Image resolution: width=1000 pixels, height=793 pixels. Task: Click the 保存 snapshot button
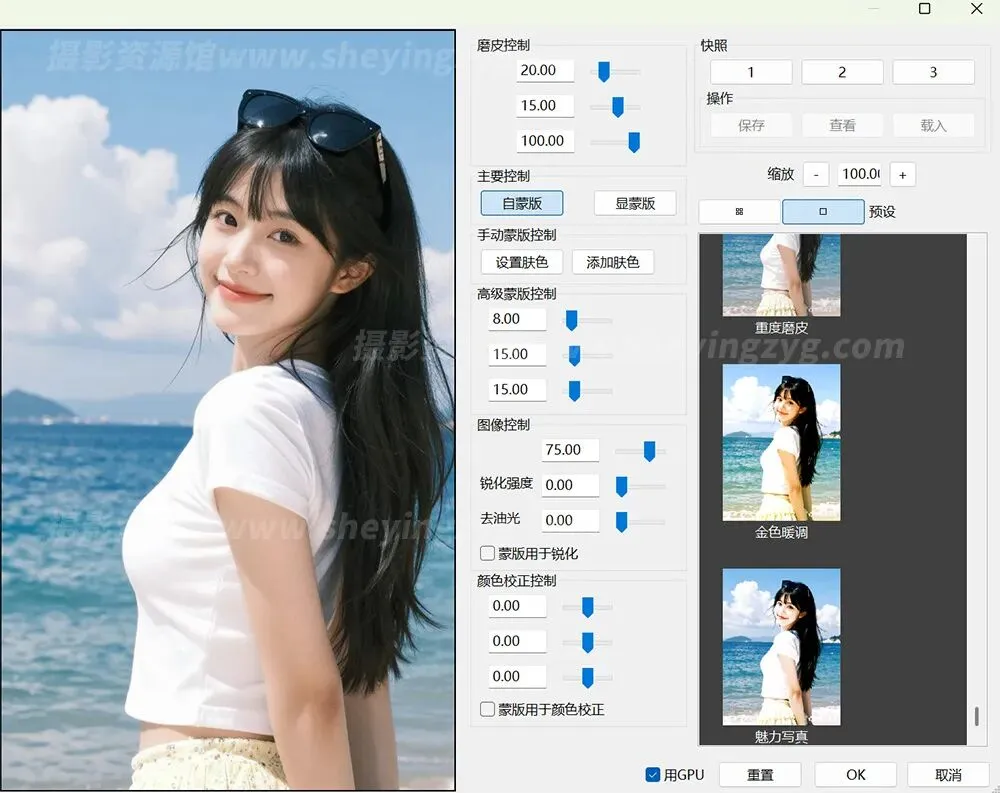coord(751,125)
